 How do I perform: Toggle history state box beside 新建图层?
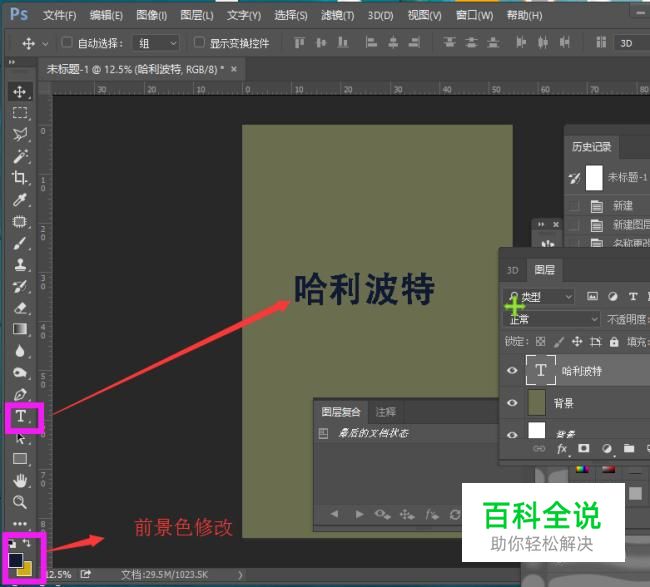click(x=573, y=225)
